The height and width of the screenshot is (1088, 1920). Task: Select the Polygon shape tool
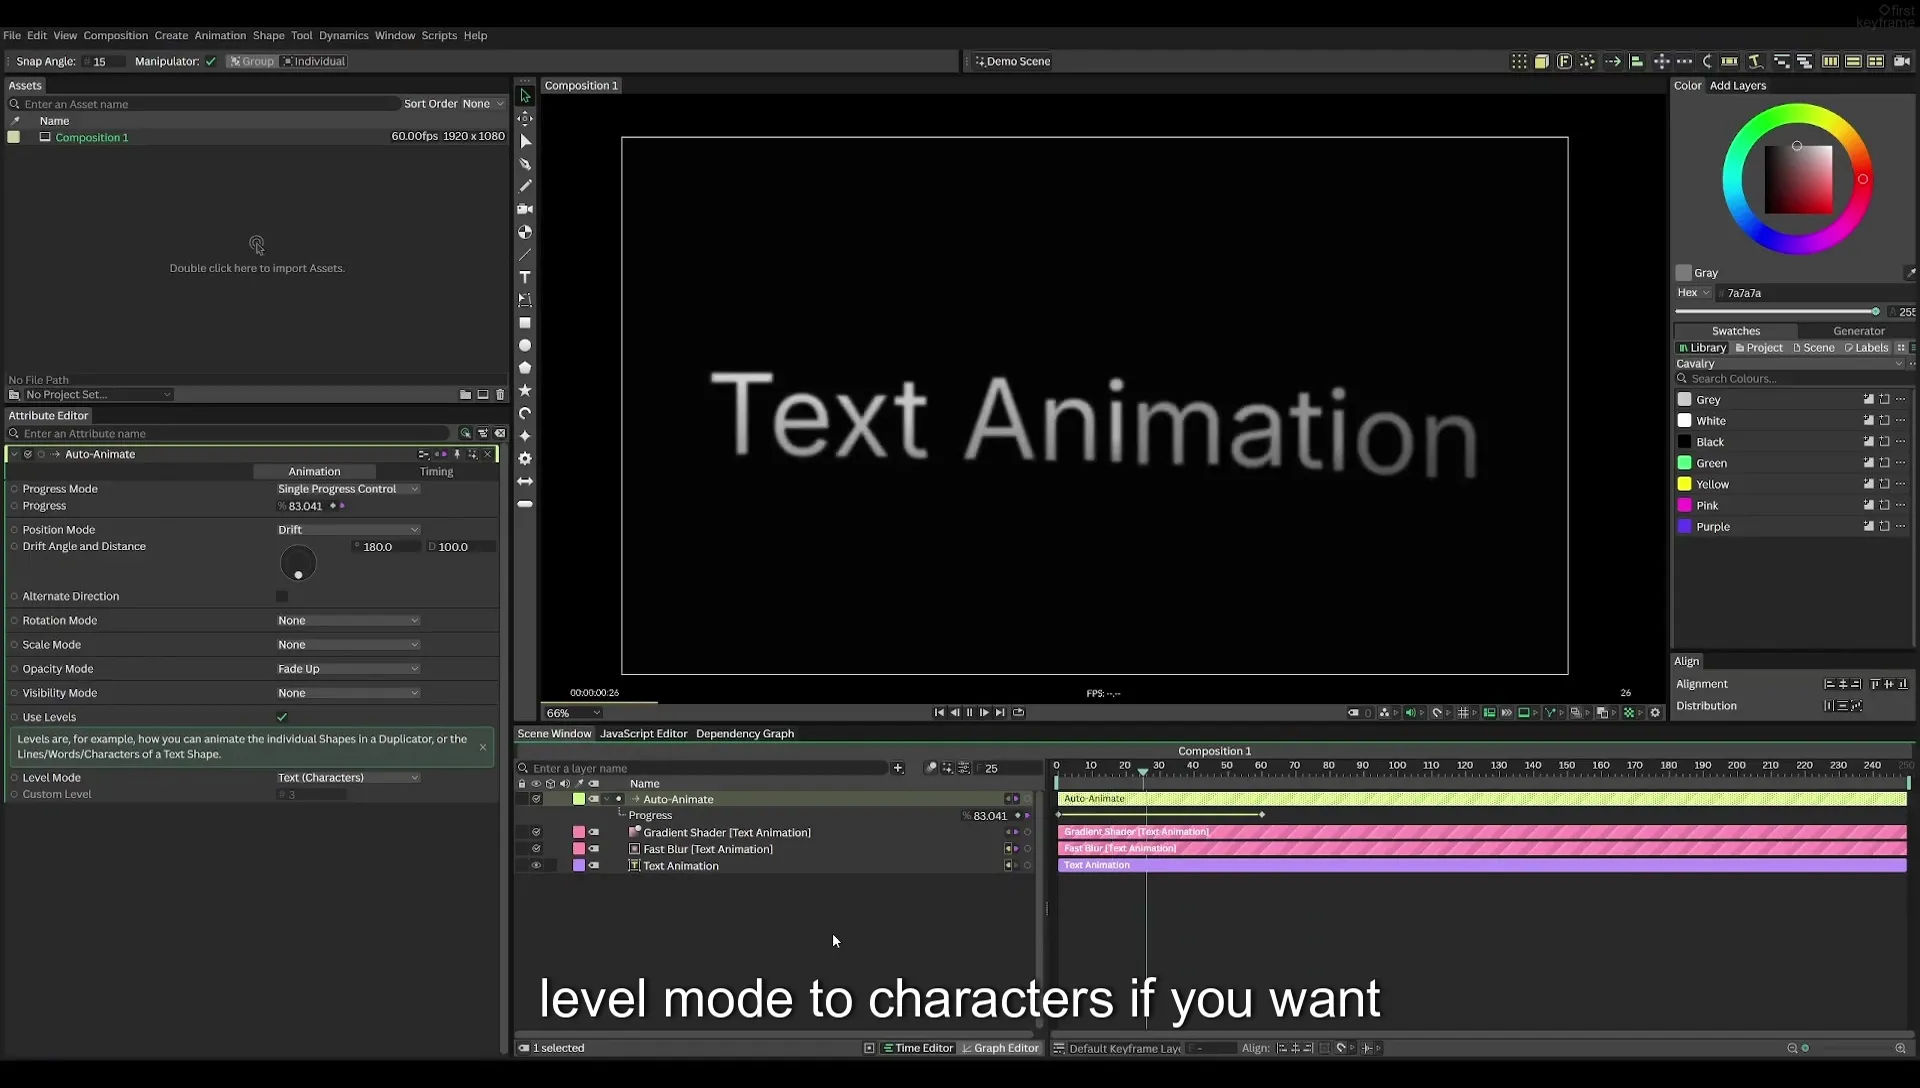(x=525, y=368)
